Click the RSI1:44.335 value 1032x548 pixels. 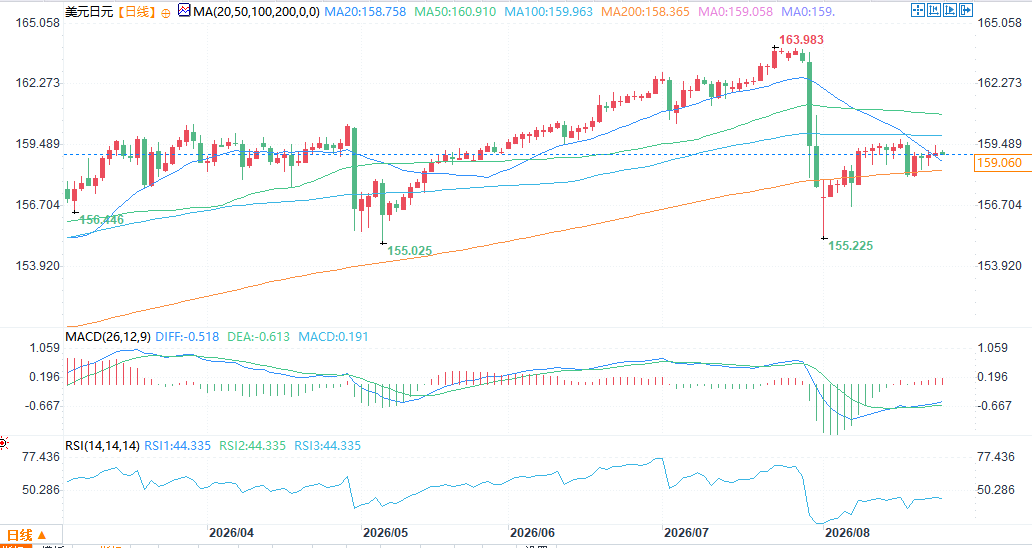(177, 446)
